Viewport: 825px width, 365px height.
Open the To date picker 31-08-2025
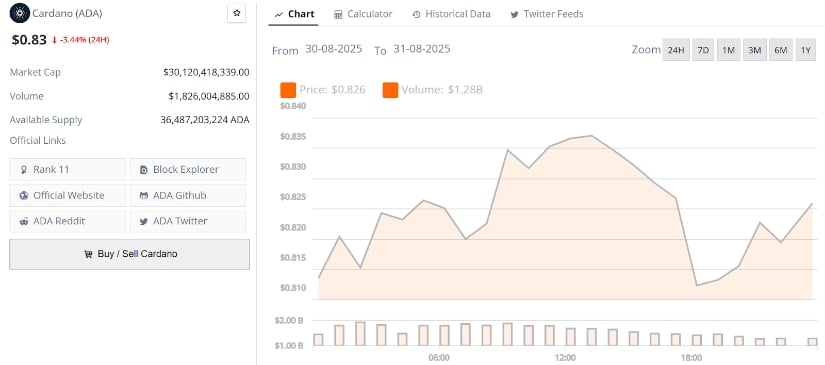421,49
